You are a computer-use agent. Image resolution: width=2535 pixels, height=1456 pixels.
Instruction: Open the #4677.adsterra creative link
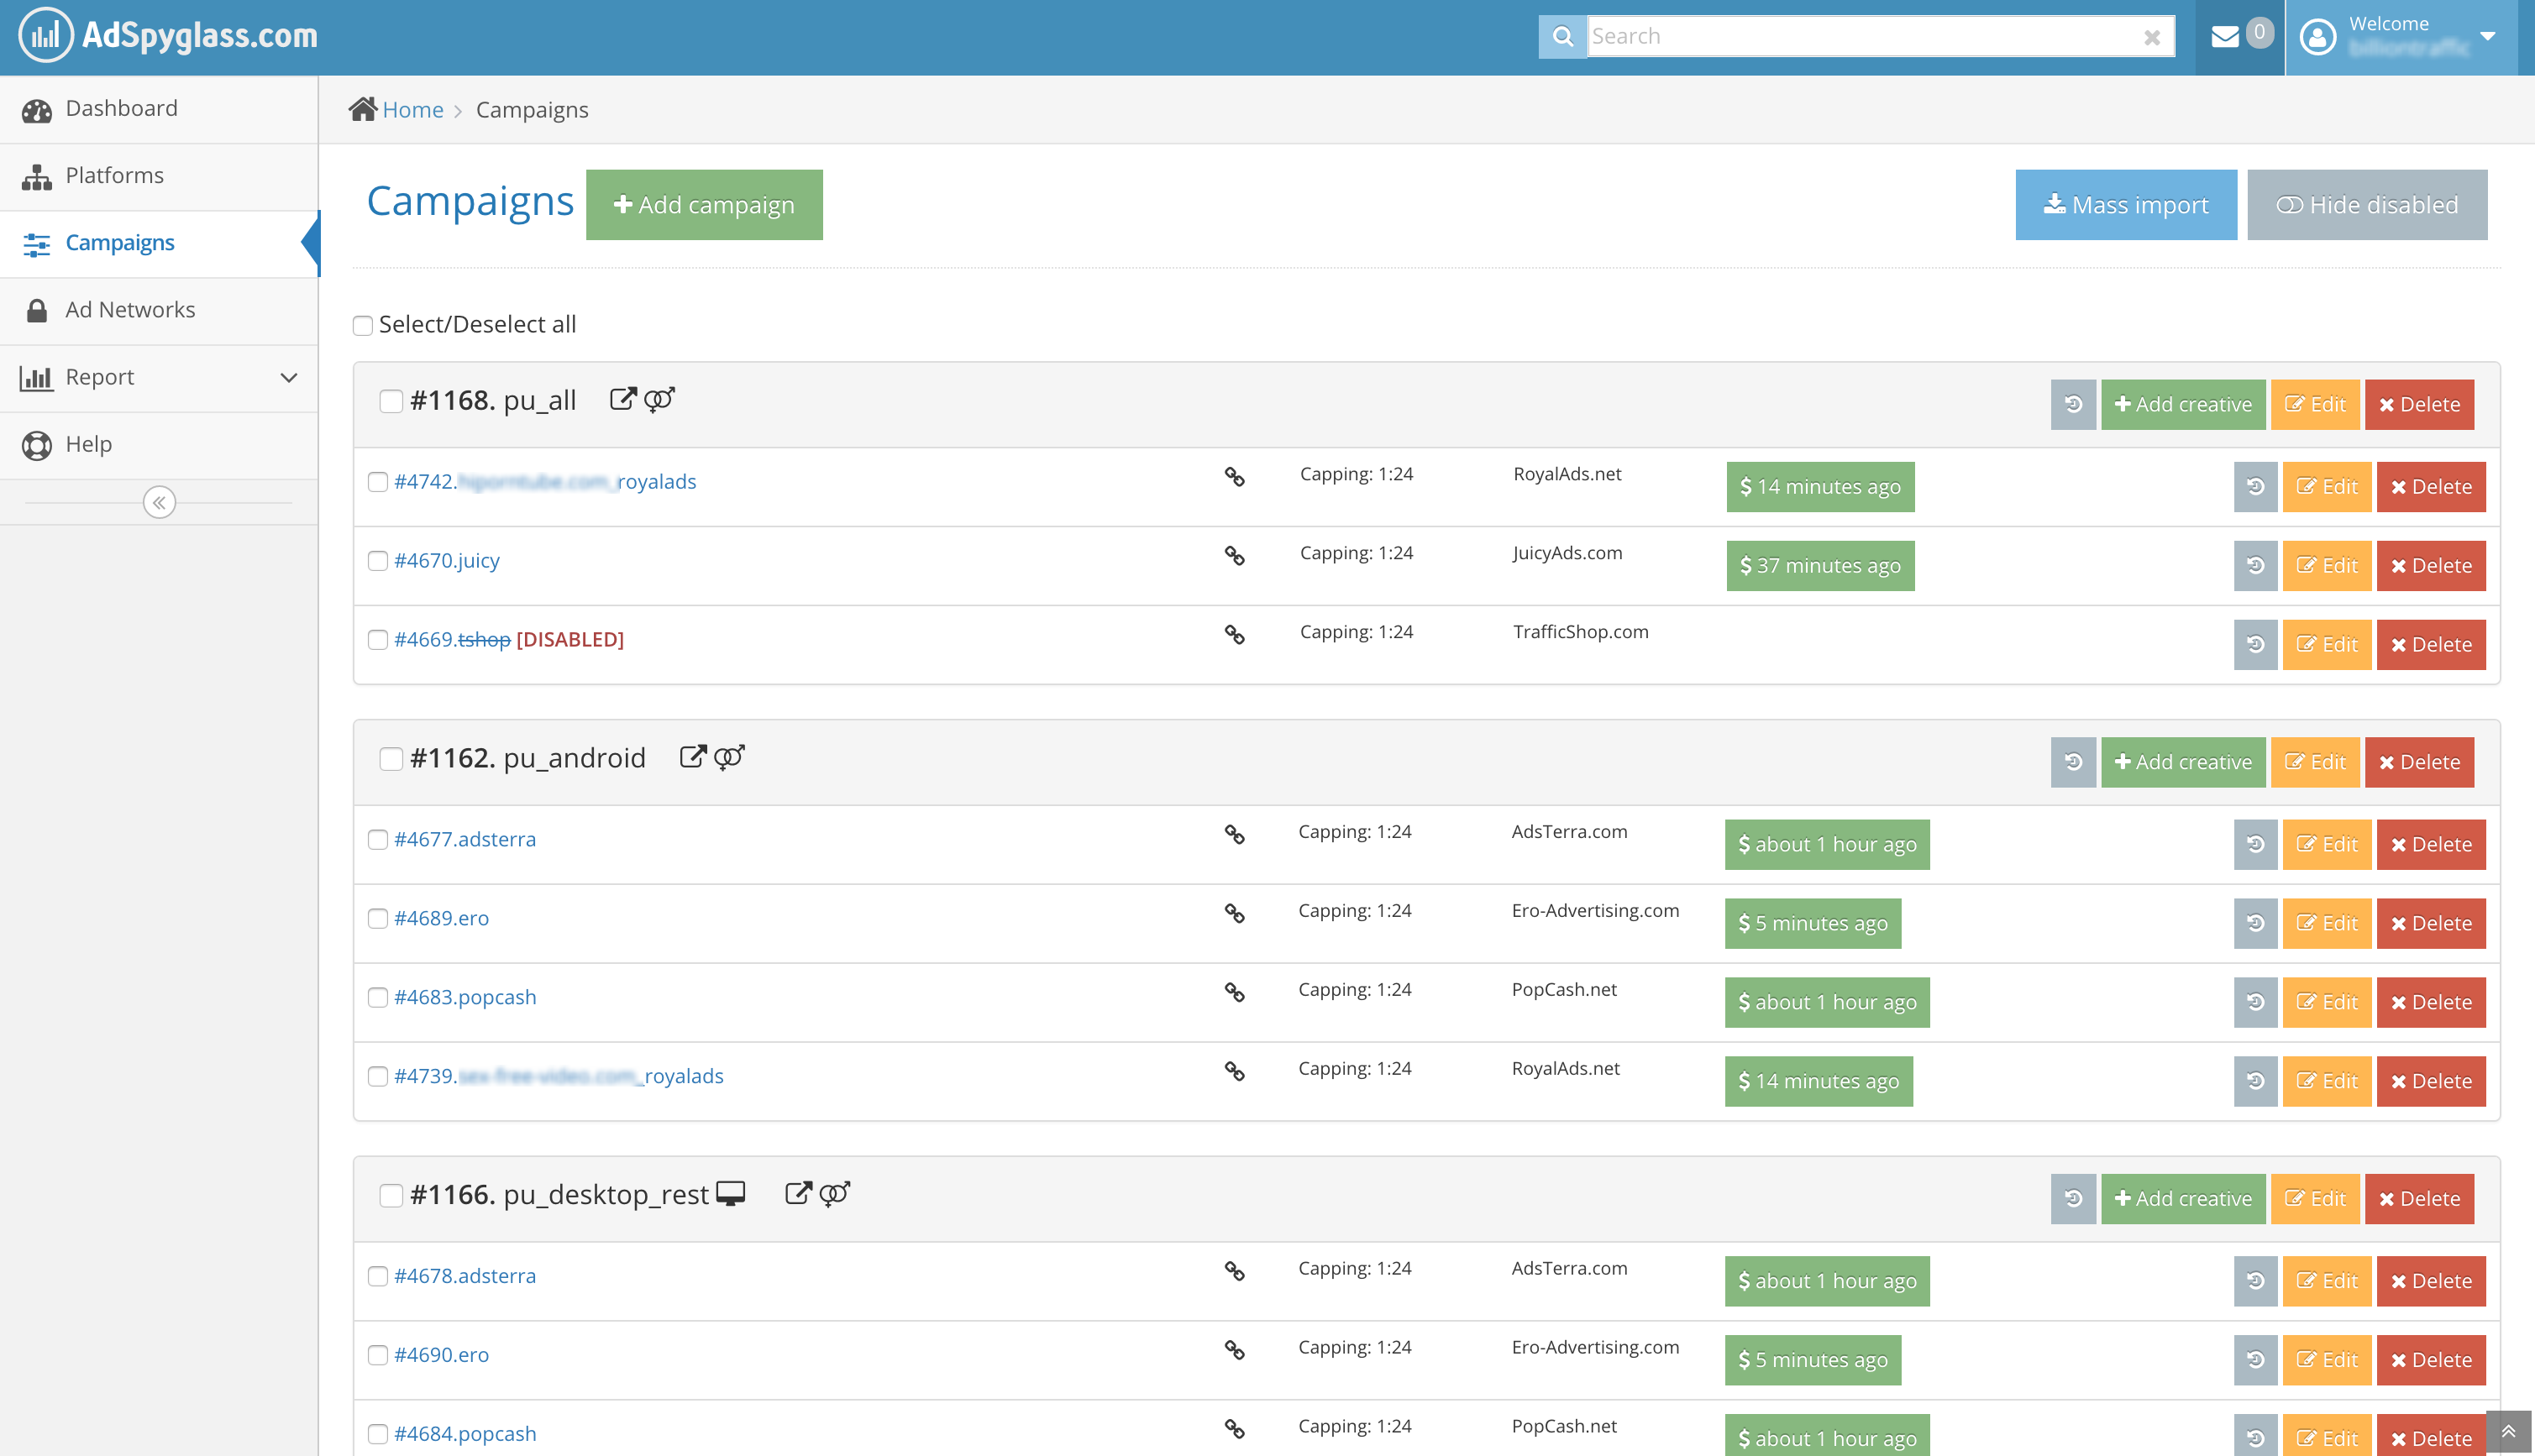pos(465,840)
